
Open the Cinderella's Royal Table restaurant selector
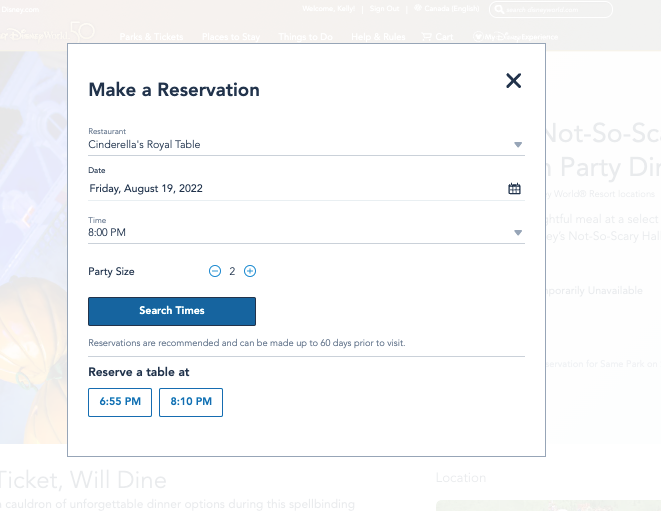(300, 144)
